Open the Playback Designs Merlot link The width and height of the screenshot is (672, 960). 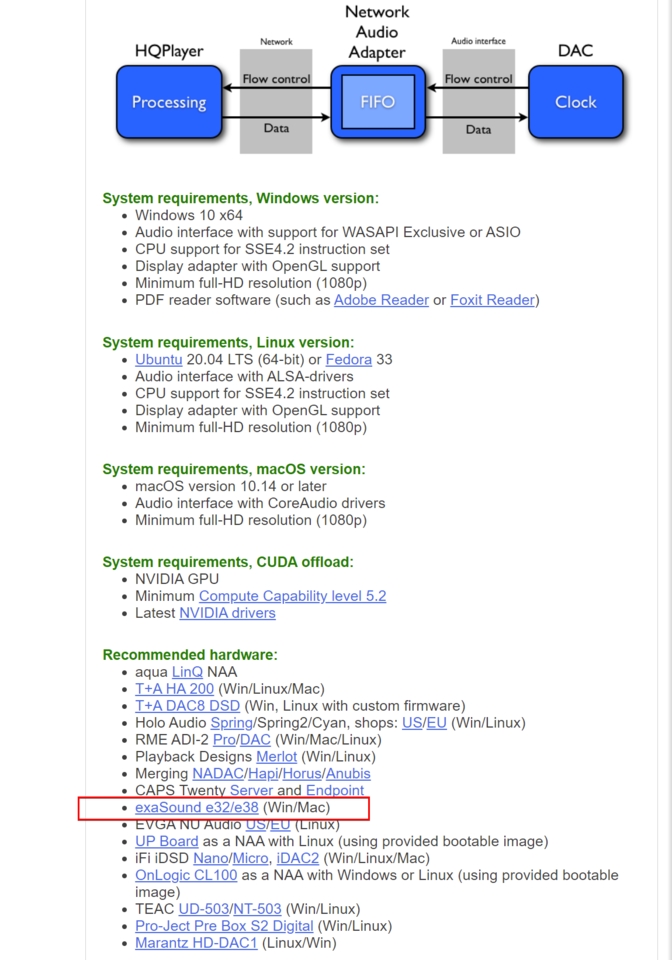(x=277, y=757)
